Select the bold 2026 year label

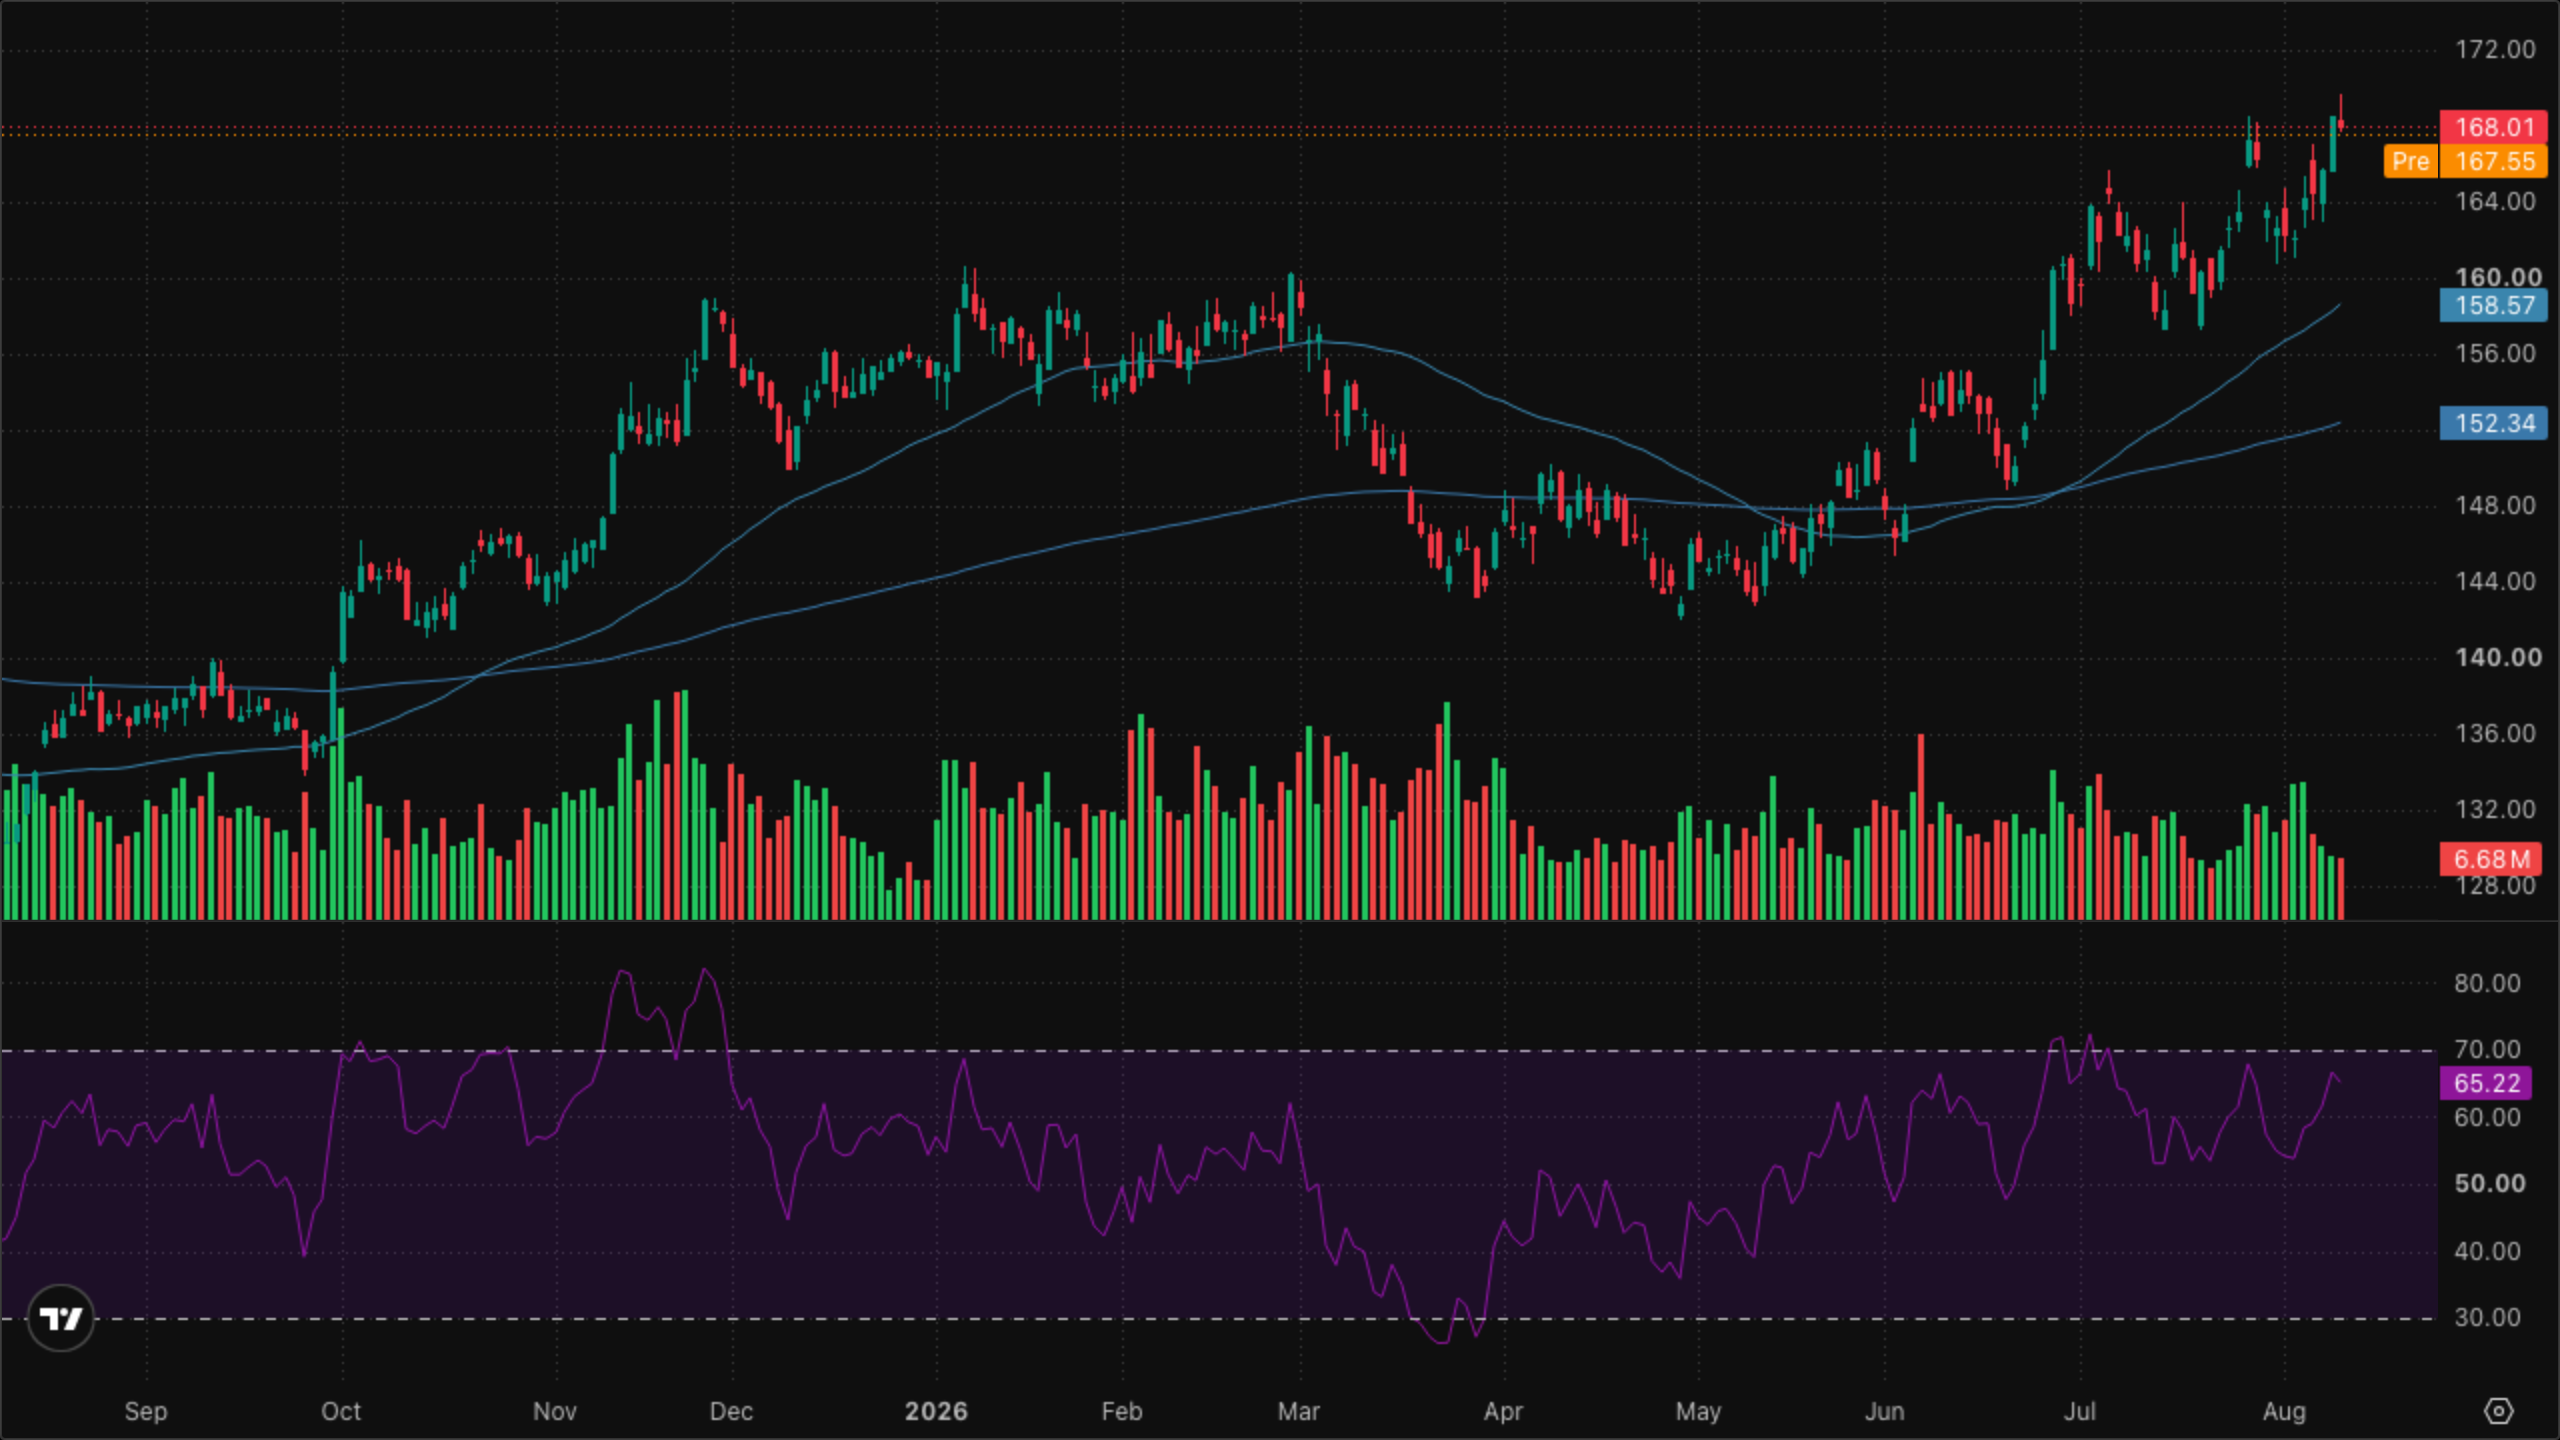coord(936,1412)
